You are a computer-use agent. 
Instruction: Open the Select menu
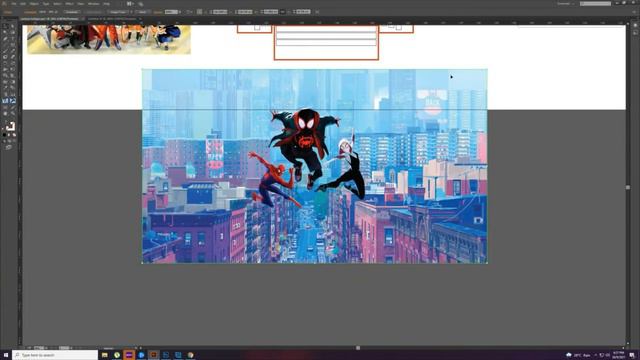[57, 4]
